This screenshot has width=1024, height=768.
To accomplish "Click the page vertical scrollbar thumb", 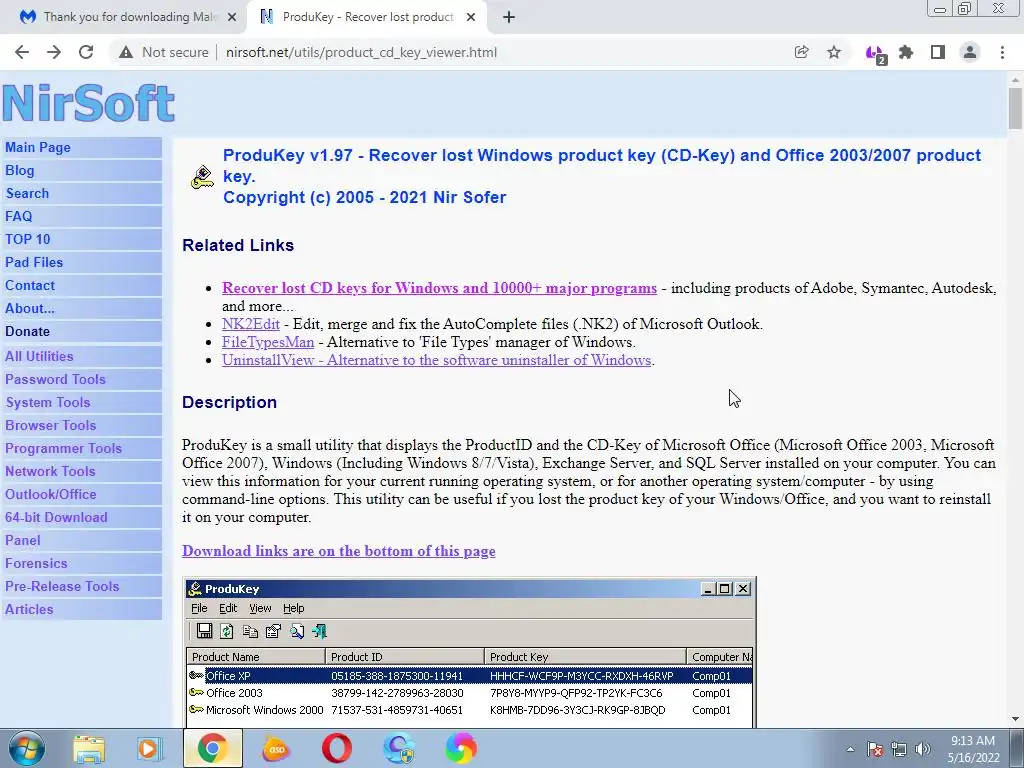I will pos(1015,108).
